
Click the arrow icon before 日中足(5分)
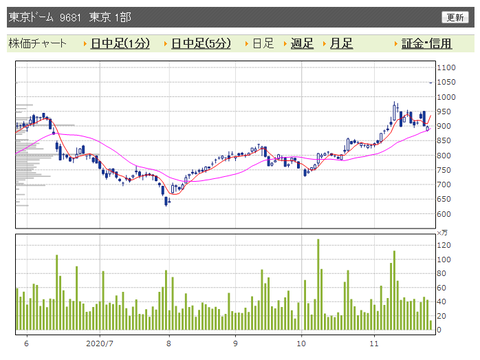pyautogui.click(x=165, y=44)
